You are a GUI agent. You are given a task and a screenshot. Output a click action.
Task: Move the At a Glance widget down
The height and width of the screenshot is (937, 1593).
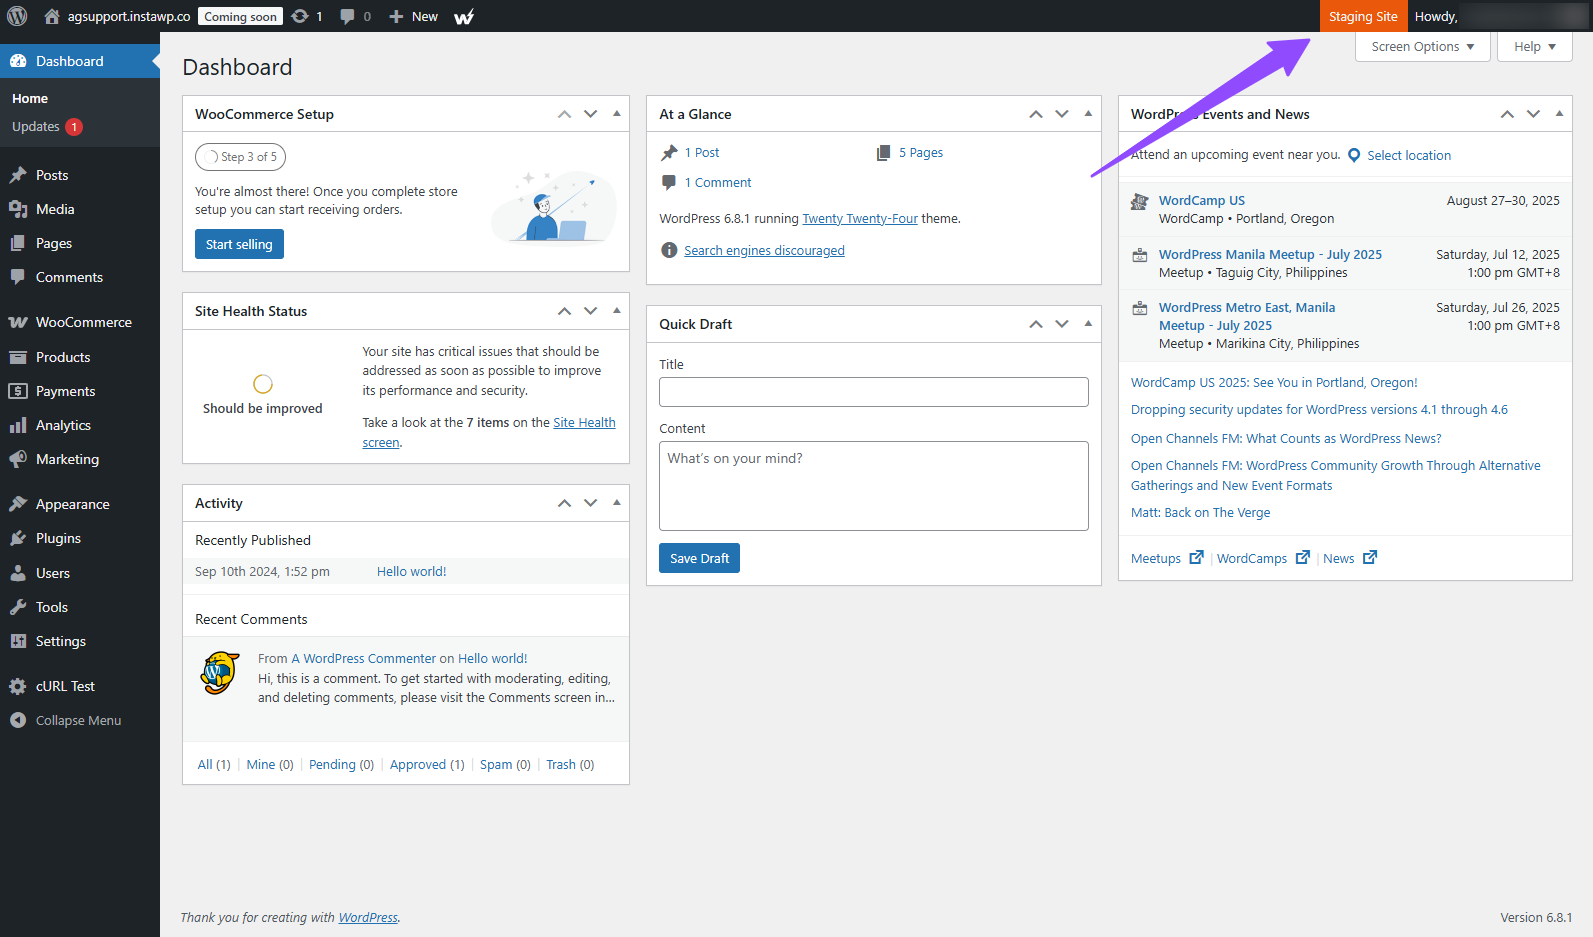1062,114
